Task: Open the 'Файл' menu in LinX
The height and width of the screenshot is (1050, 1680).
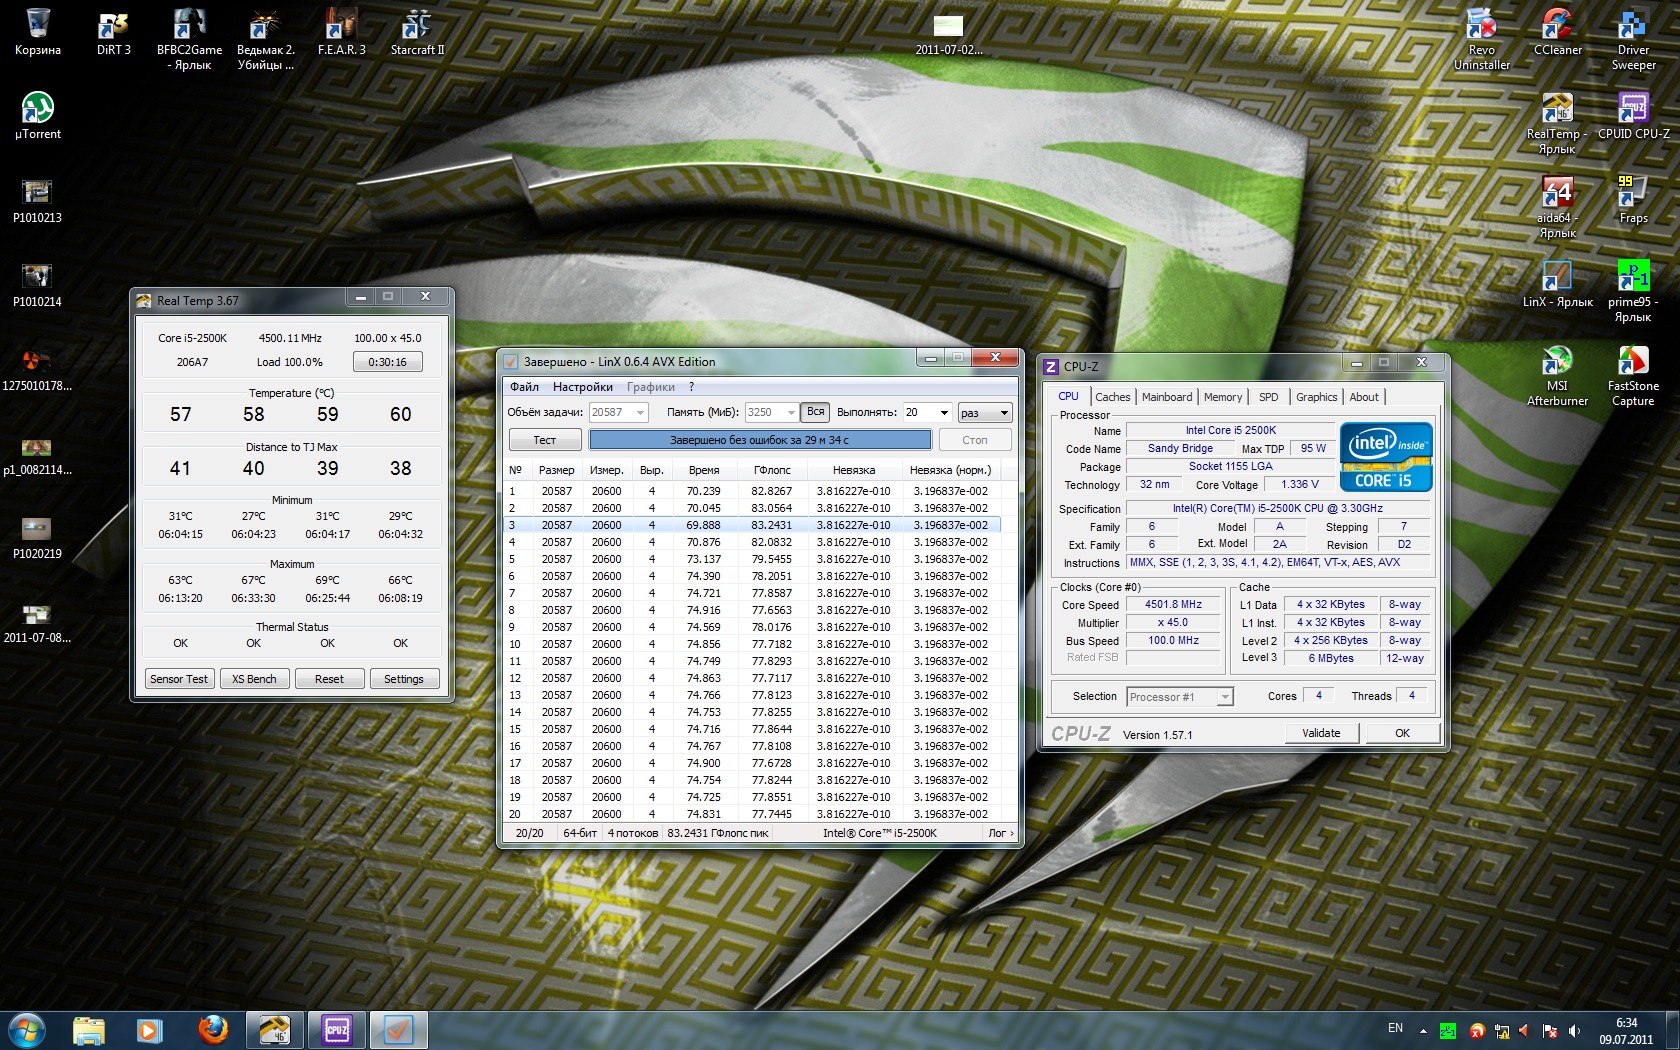Action: tap(524, 387)
